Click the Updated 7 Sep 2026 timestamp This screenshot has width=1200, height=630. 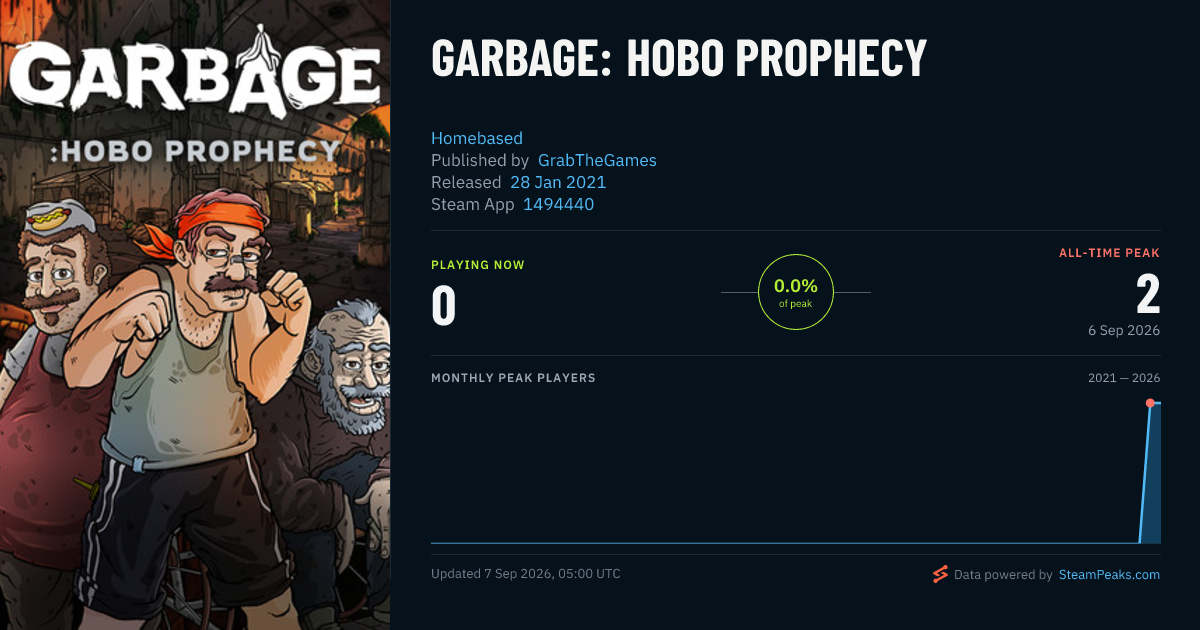(x=526, y=574)
